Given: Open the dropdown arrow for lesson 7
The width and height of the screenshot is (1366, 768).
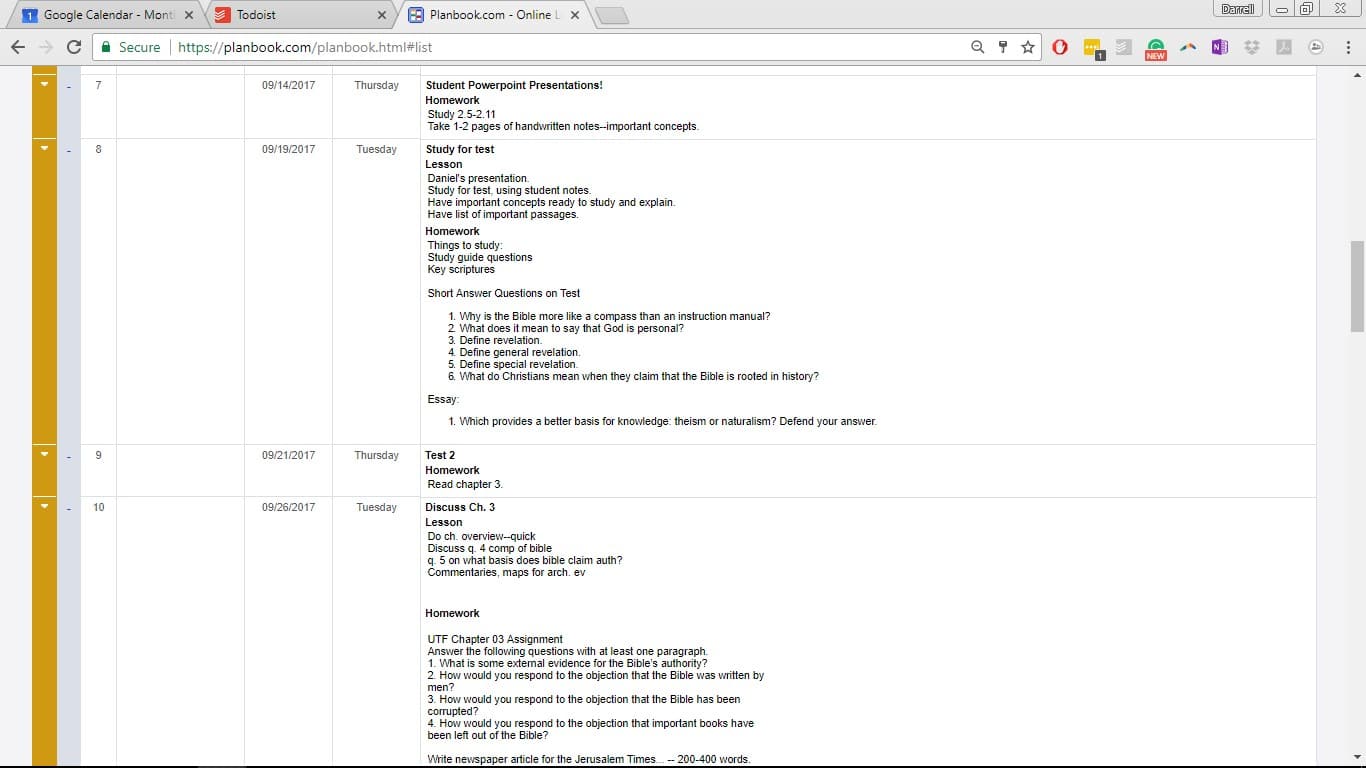Looking at the screenshot, I should coord(44,85).
